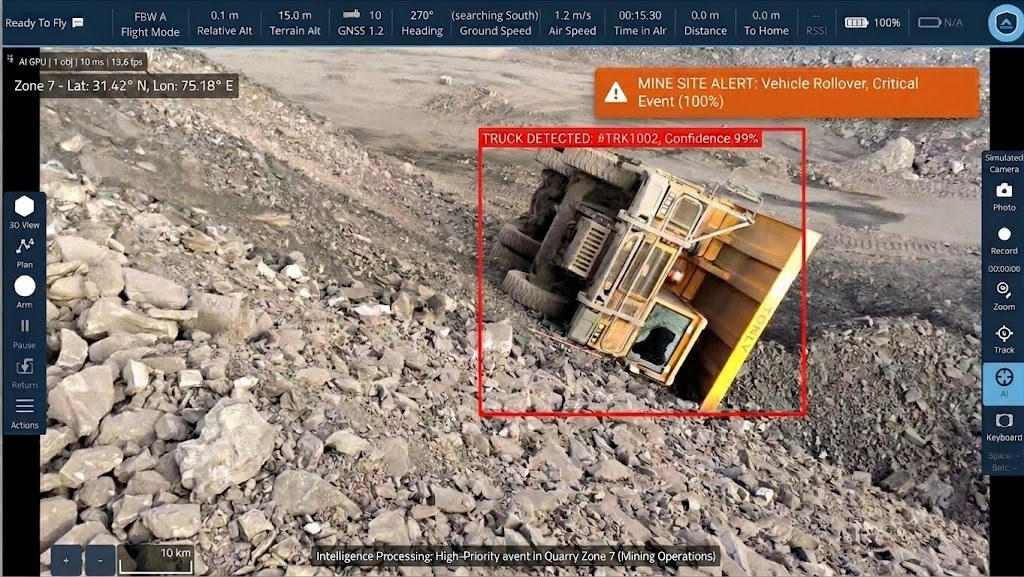Click the RSSI signal indicator
1024x577 pixels.
coord(816,23)
